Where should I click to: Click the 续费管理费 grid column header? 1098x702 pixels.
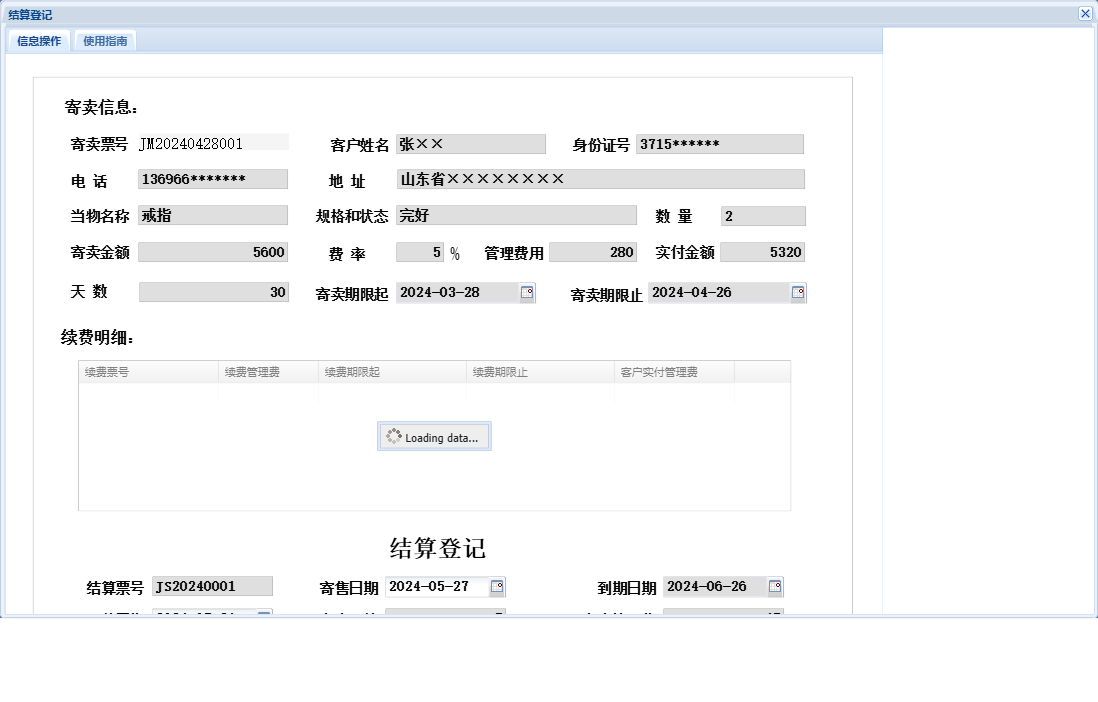click(270, 370)
